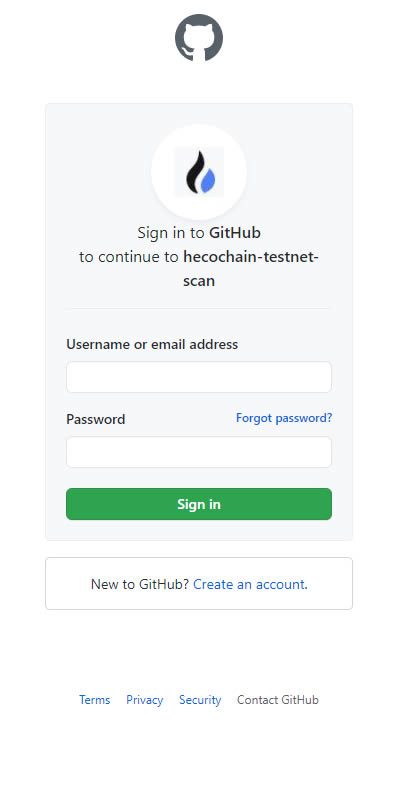Open the Forgot password? link
408x790 pixels.
coord(284,418)
